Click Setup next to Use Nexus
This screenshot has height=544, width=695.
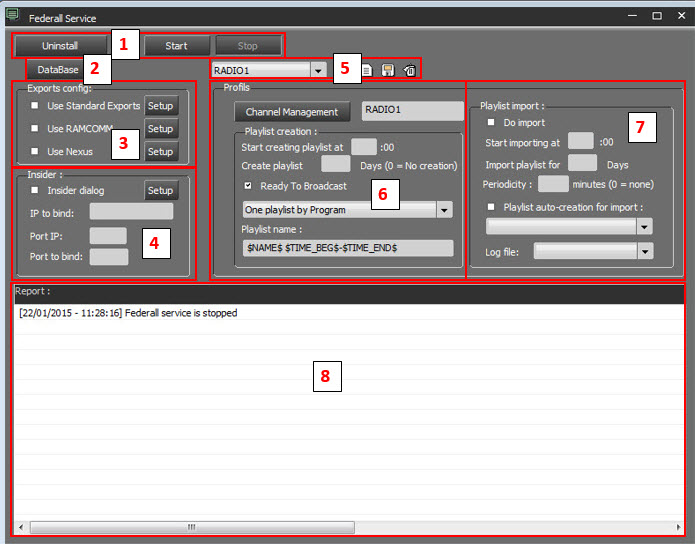click(x=161, y=152)
